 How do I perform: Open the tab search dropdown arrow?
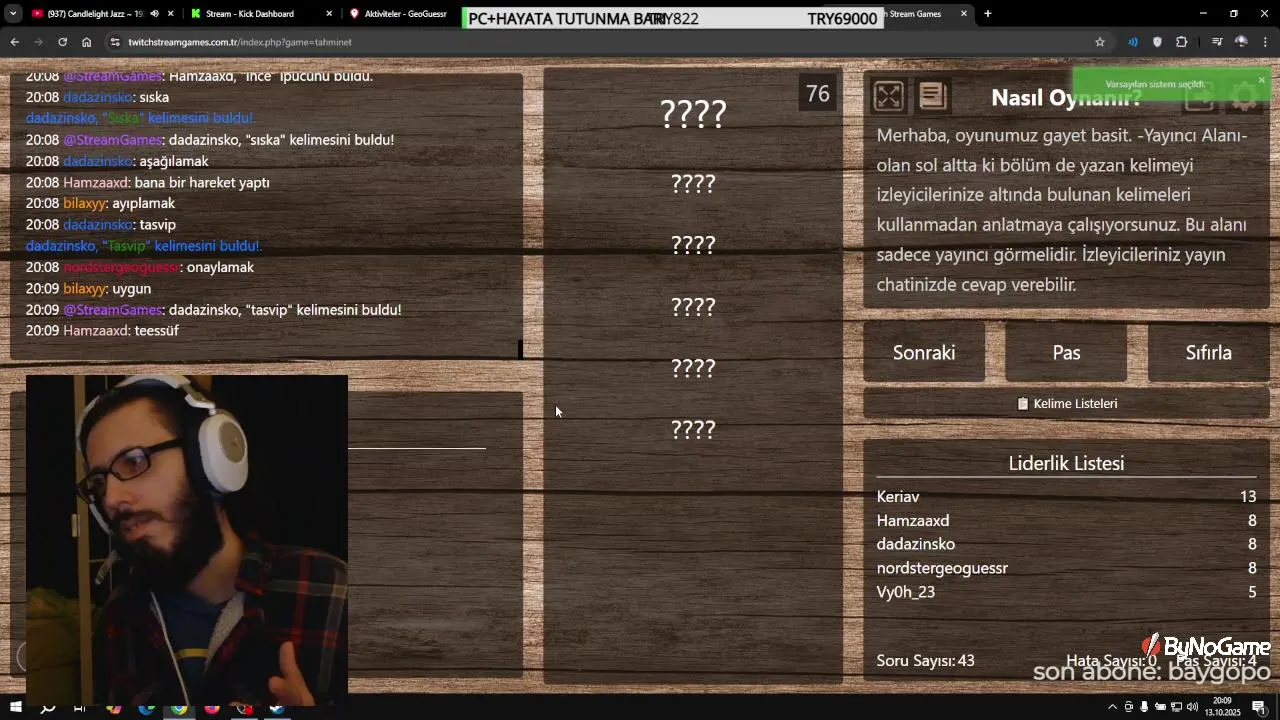click(12, 14)
